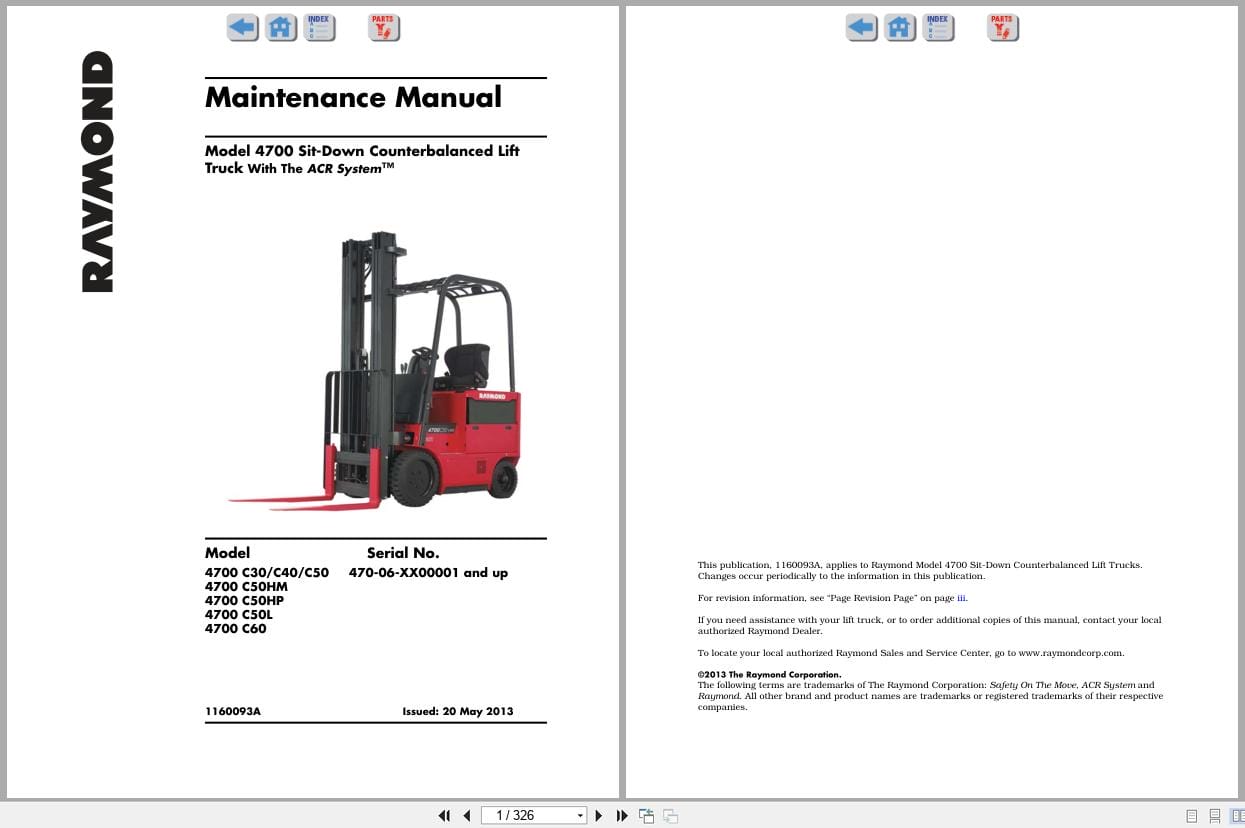
Task: Click the model line 4700 C60
Action: pos(236,629)
